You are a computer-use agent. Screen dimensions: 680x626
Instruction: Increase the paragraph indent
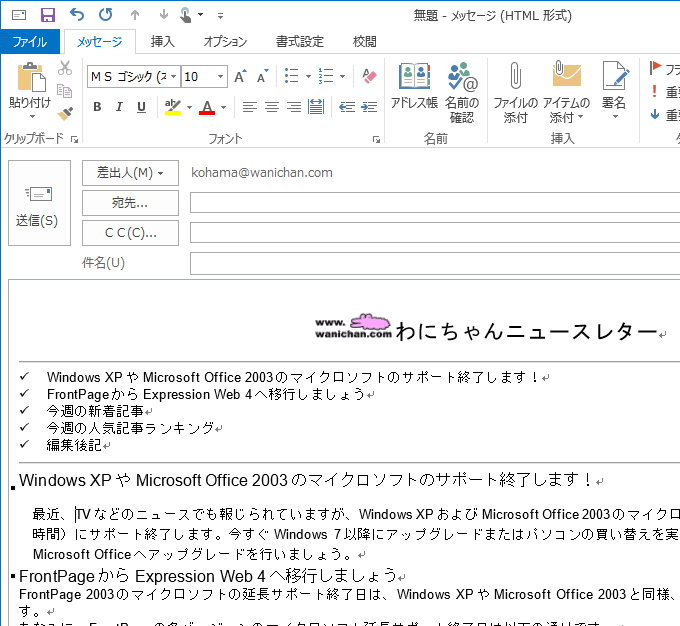[x=369, y=107]
